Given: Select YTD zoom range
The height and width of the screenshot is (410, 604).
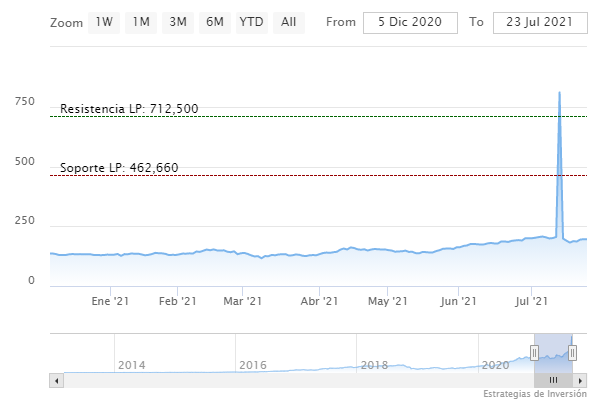Looking at the screenshot, I should point(251,22).
